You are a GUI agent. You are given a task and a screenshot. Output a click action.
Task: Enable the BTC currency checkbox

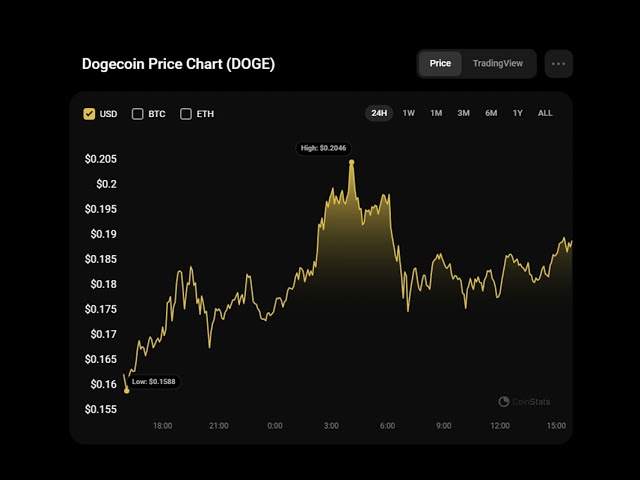[138, 114]
